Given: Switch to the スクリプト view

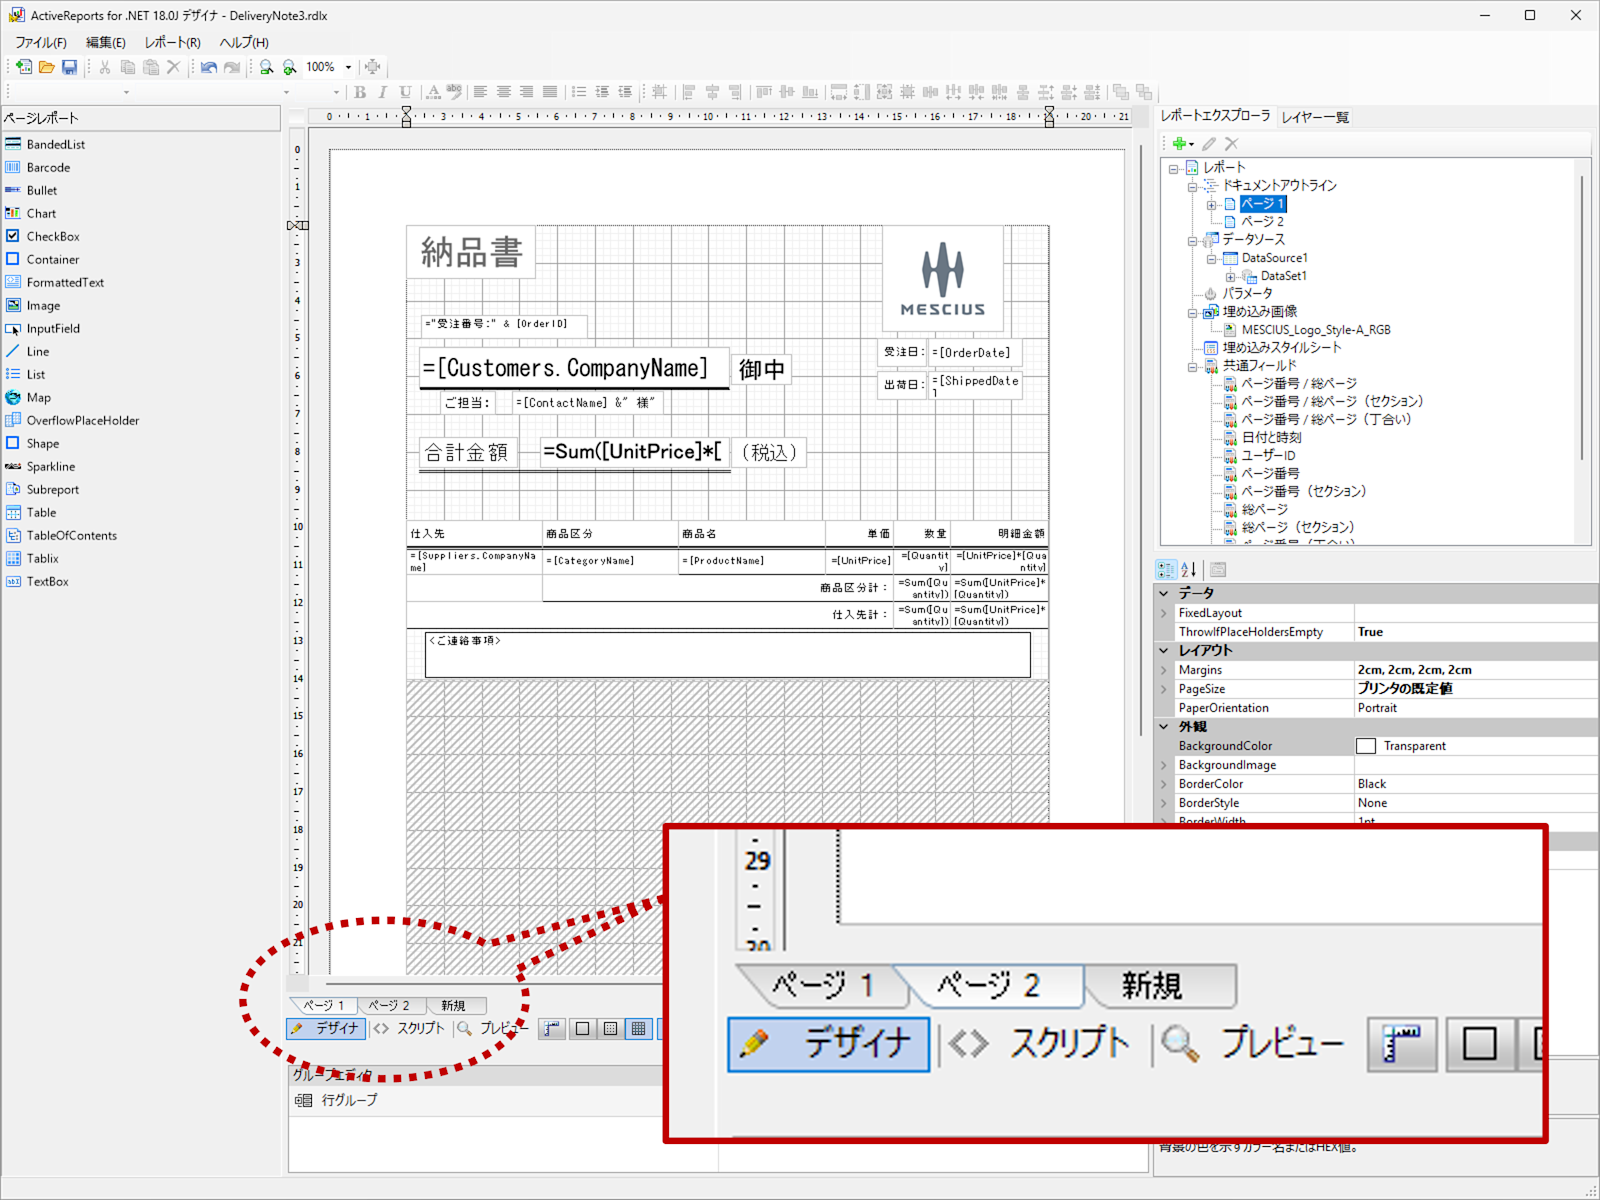Looking at the screenshot, I should pos(409,1028).
